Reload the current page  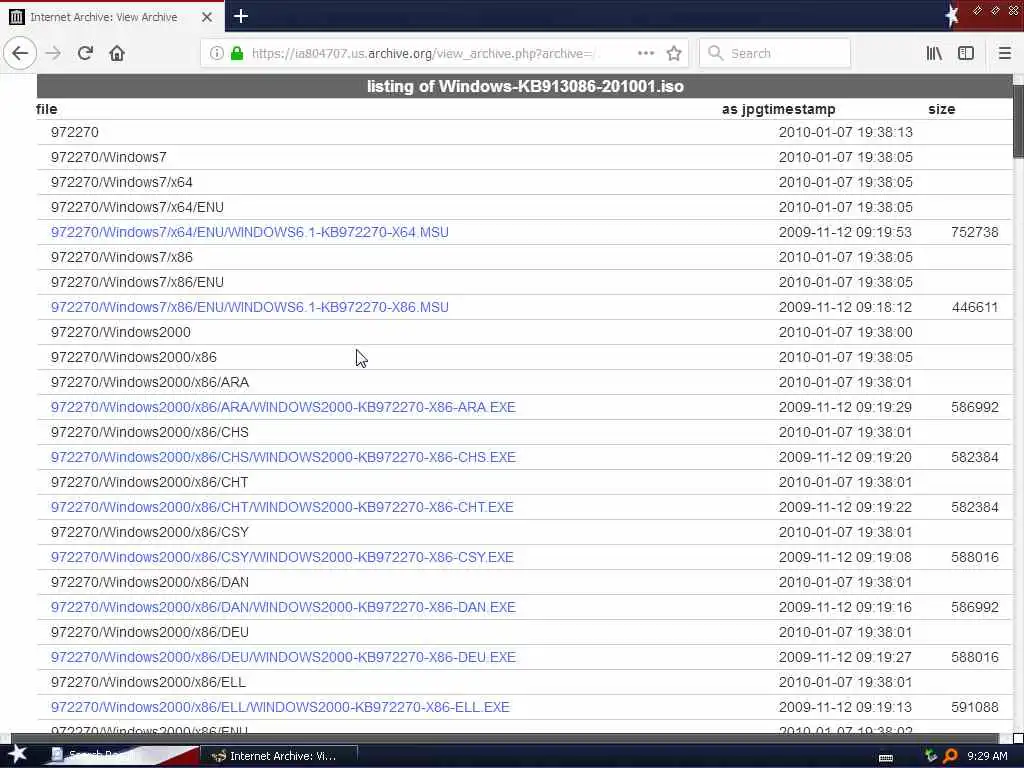point(85,53)
